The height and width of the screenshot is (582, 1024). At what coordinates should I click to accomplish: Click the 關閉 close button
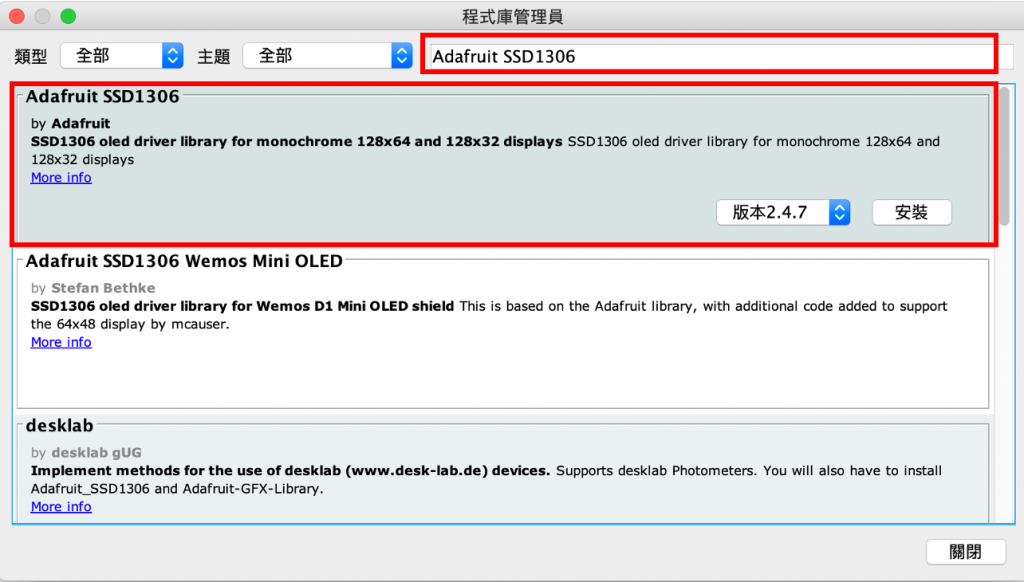pos(966,552)
